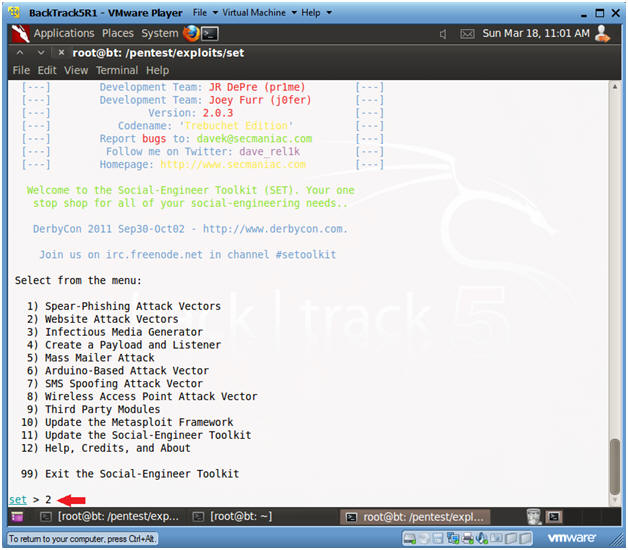Viewport: 628px width, 550px height.
Task: Click the set prompt link
Action: (18, 500)
